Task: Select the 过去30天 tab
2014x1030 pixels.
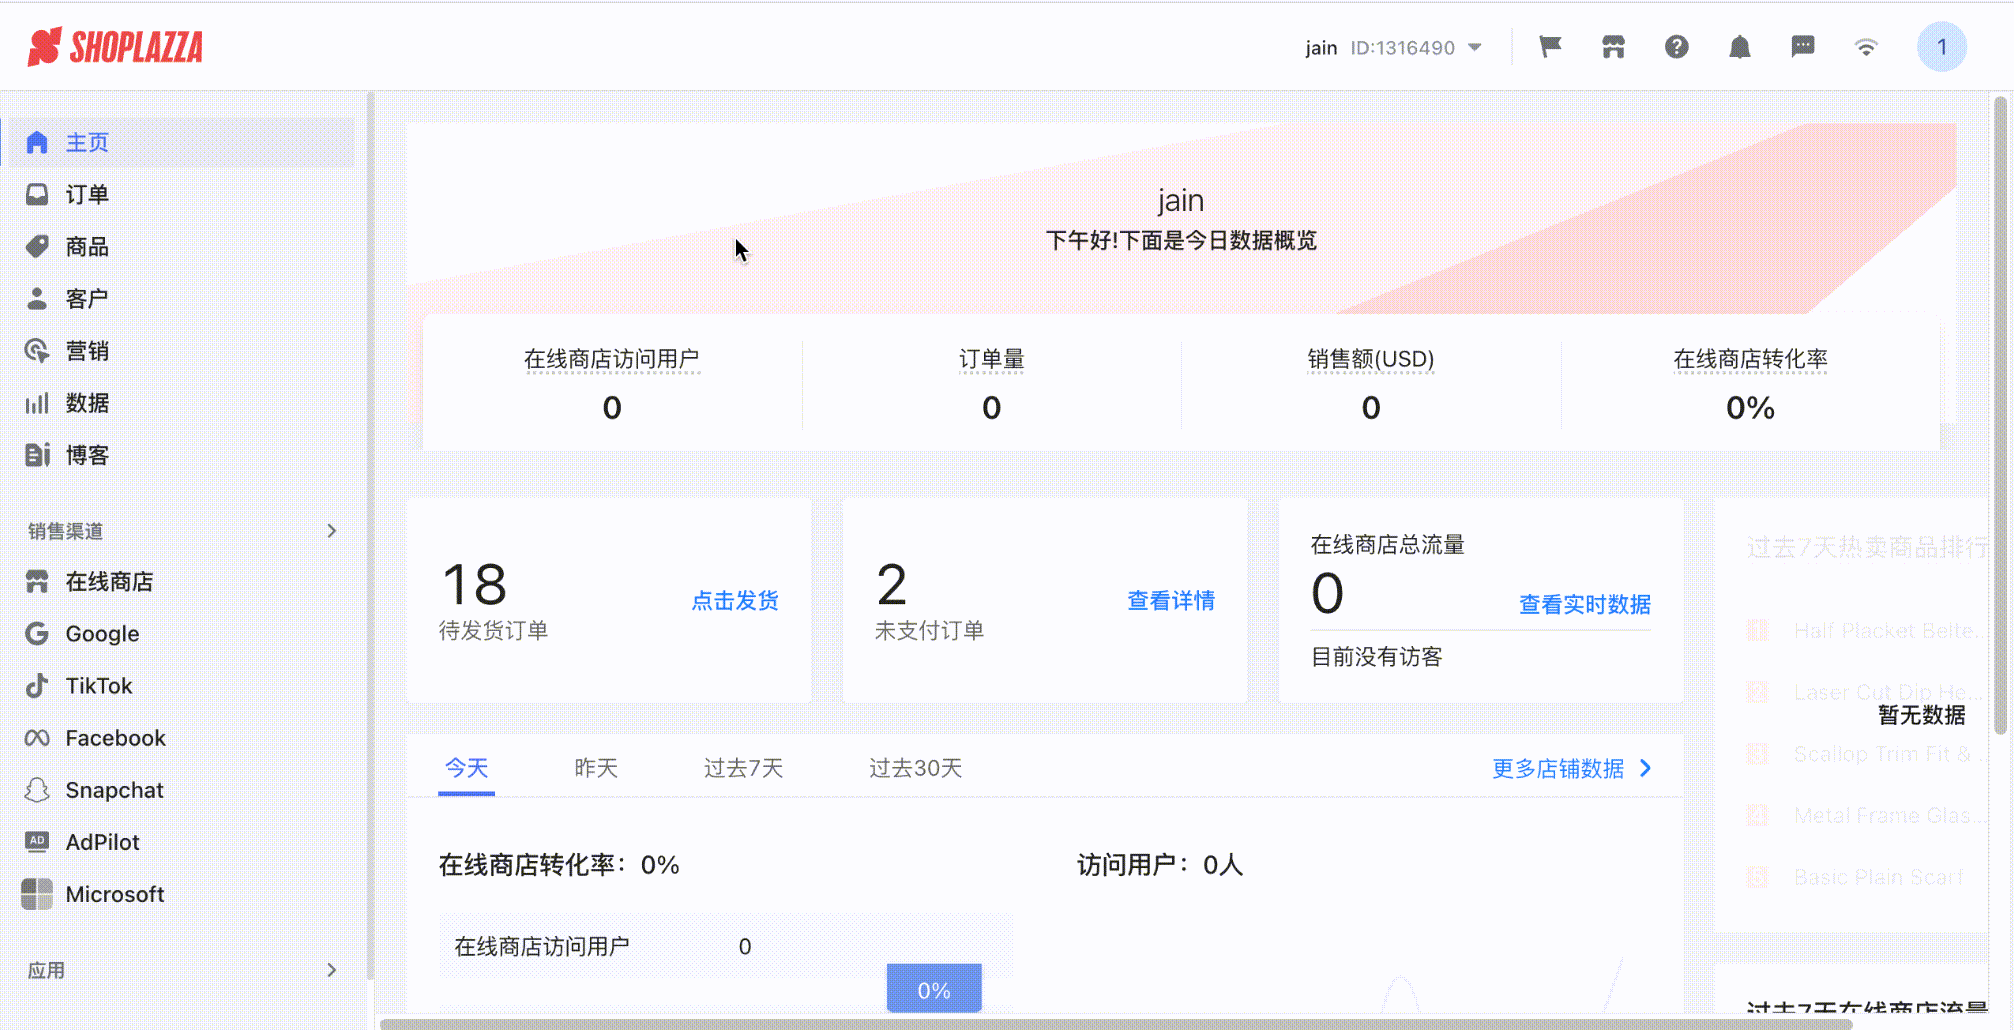Action: (x=915, y=768)
